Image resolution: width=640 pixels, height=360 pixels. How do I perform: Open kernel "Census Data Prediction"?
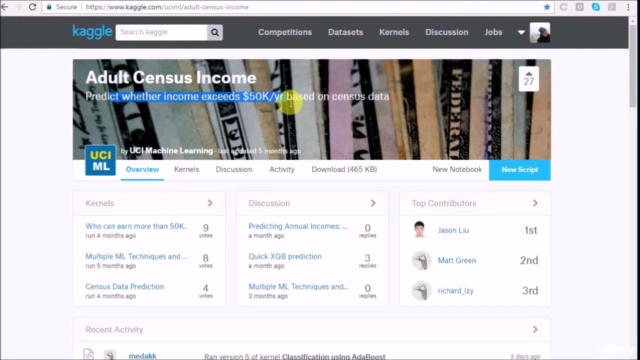(124, 287)
